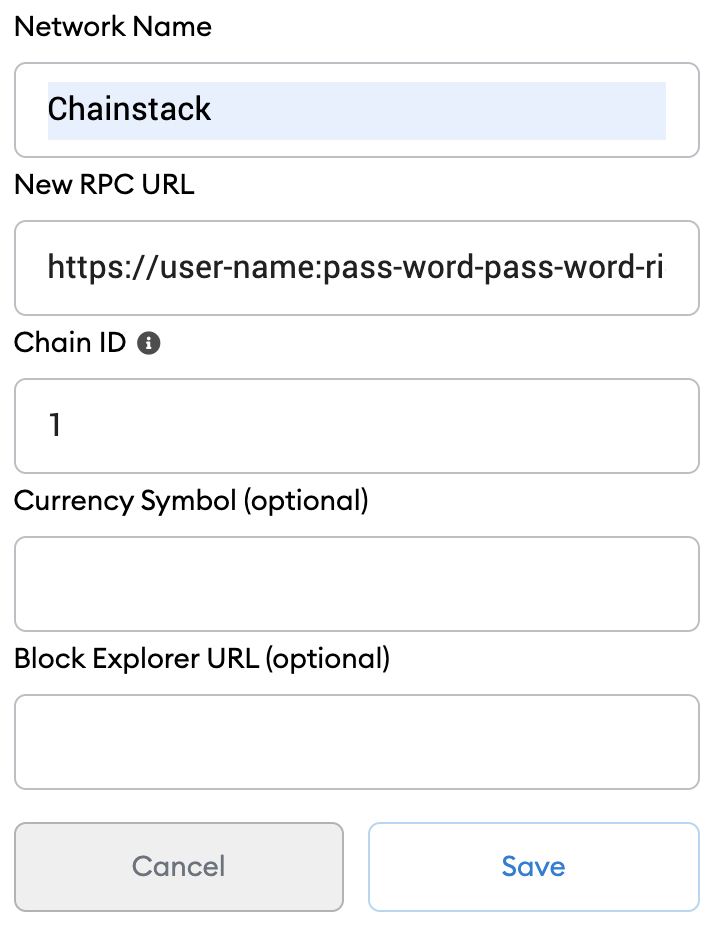Click the value 1 in Chain ID
714x930 pixels.
[55, 425]
